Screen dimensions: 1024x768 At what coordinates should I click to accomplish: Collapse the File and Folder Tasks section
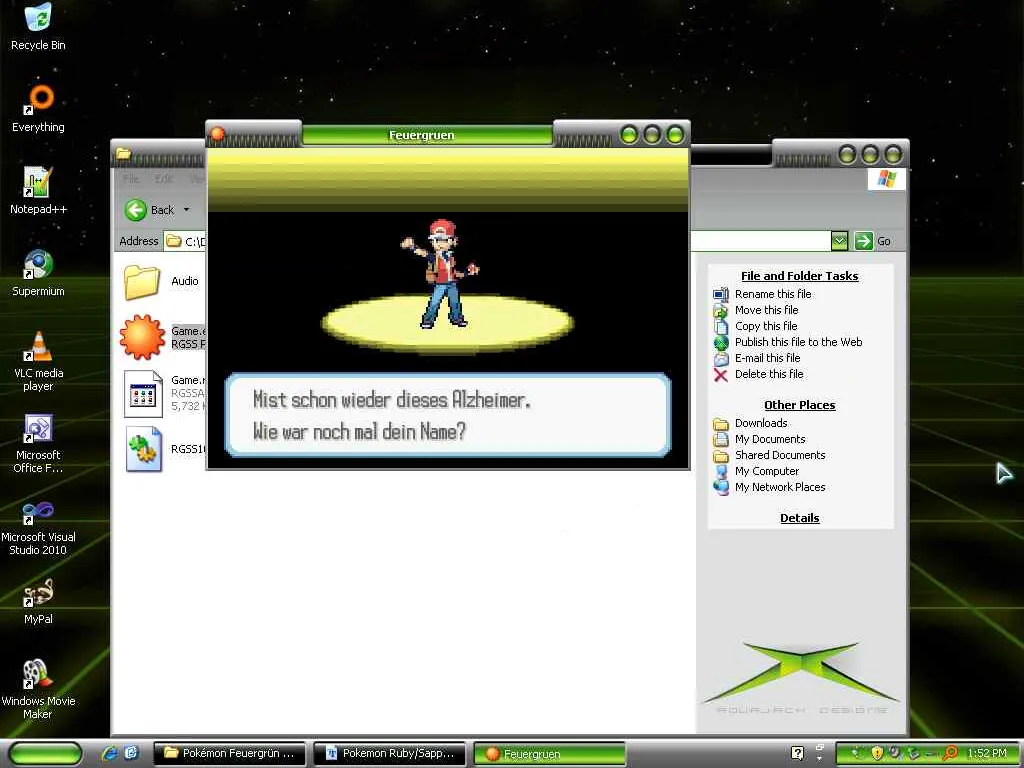coord(799,276)
